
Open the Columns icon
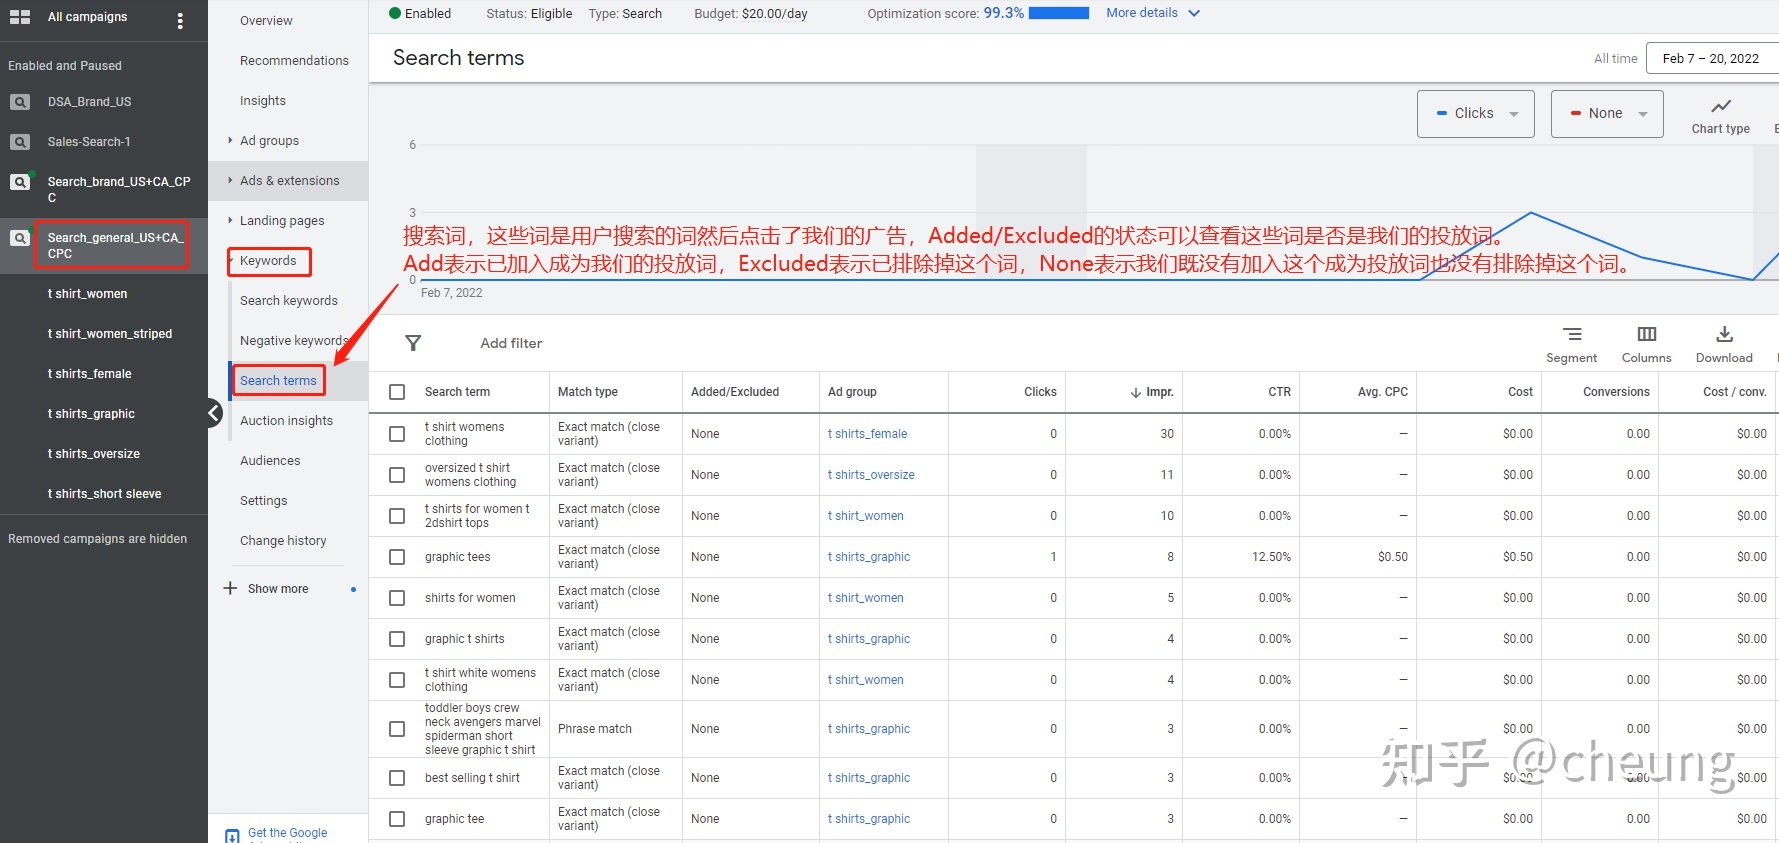tap(1646, 335)
